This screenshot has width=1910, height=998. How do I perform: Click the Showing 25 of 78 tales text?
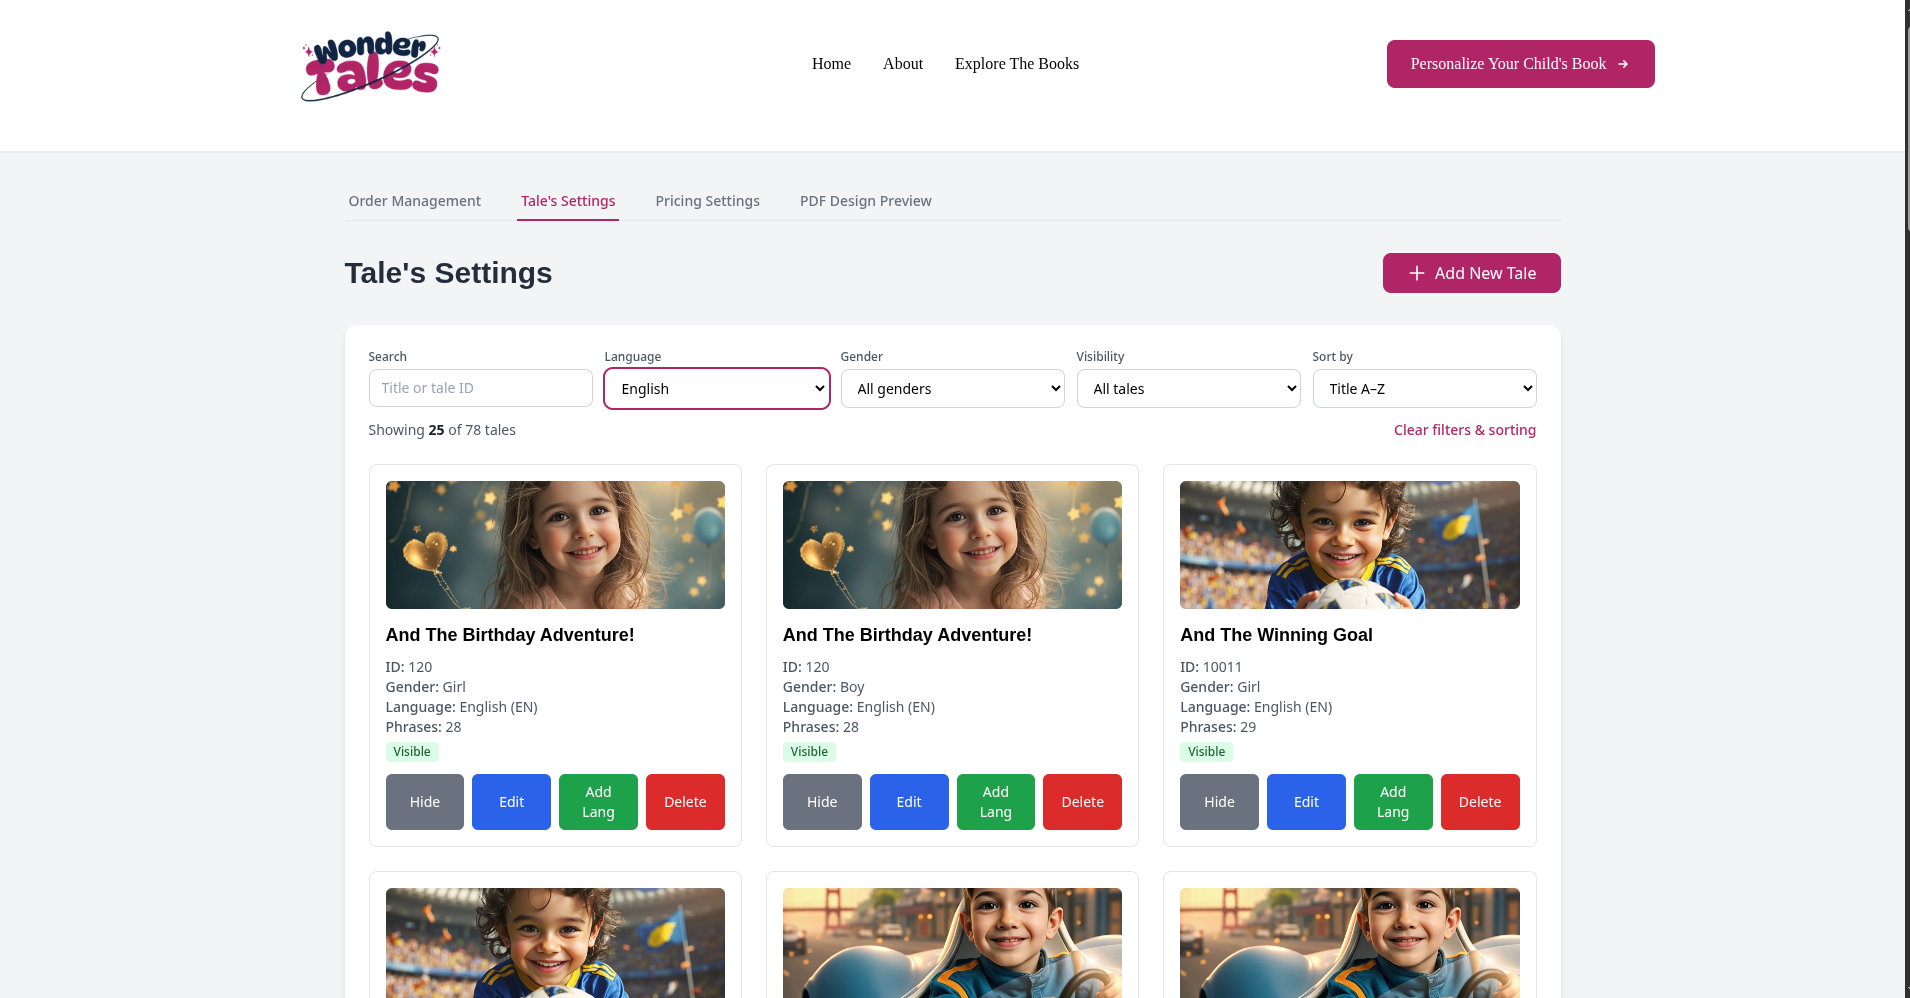coord(442,430)
